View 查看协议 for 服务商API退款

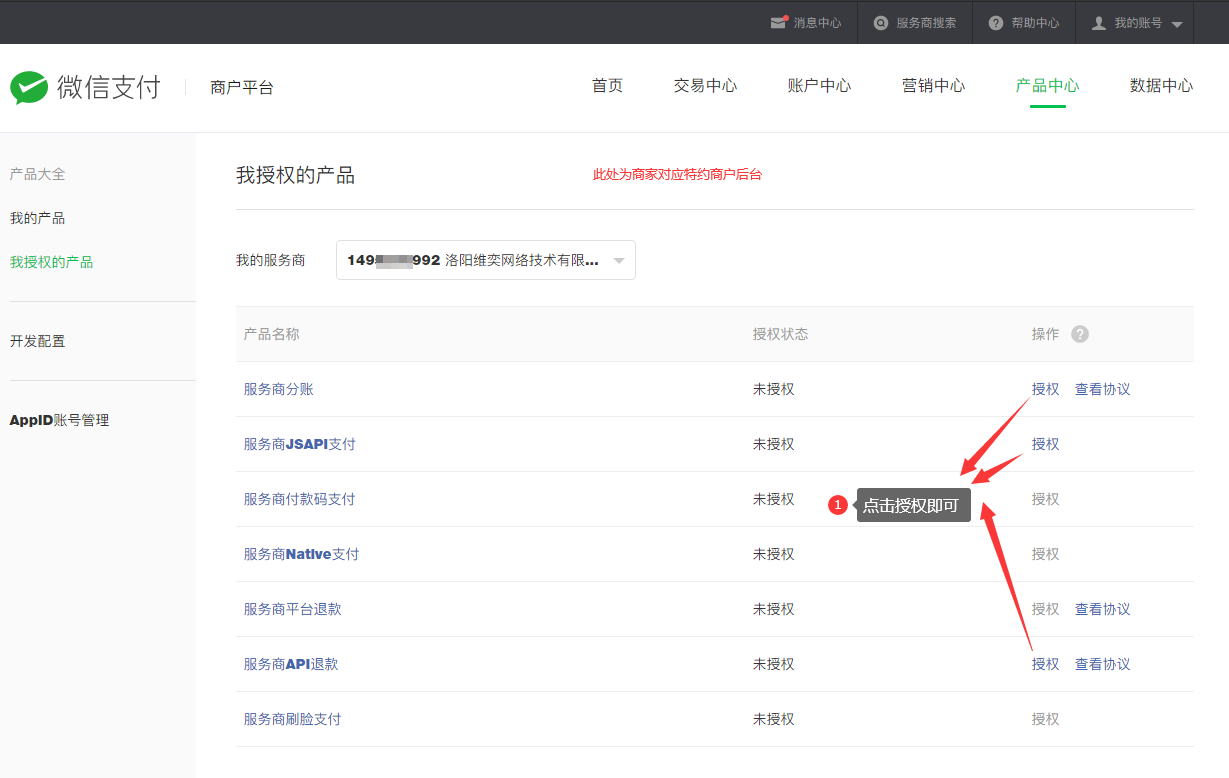pos(1102,664)
